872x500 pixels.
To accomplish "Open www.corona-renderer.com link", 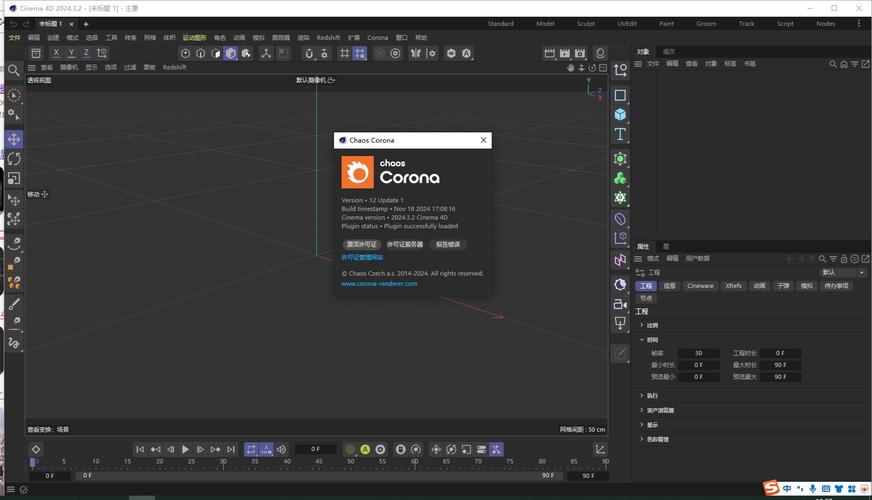I will point(379,284).
